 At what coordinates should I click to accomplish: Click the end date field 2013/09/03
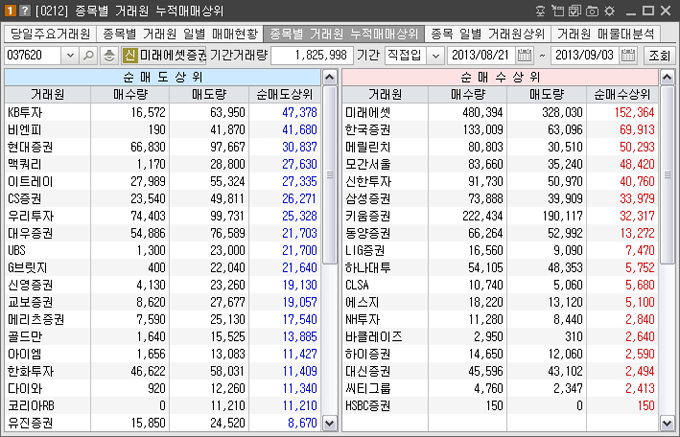pyautogui.click(x=585, y=55)
